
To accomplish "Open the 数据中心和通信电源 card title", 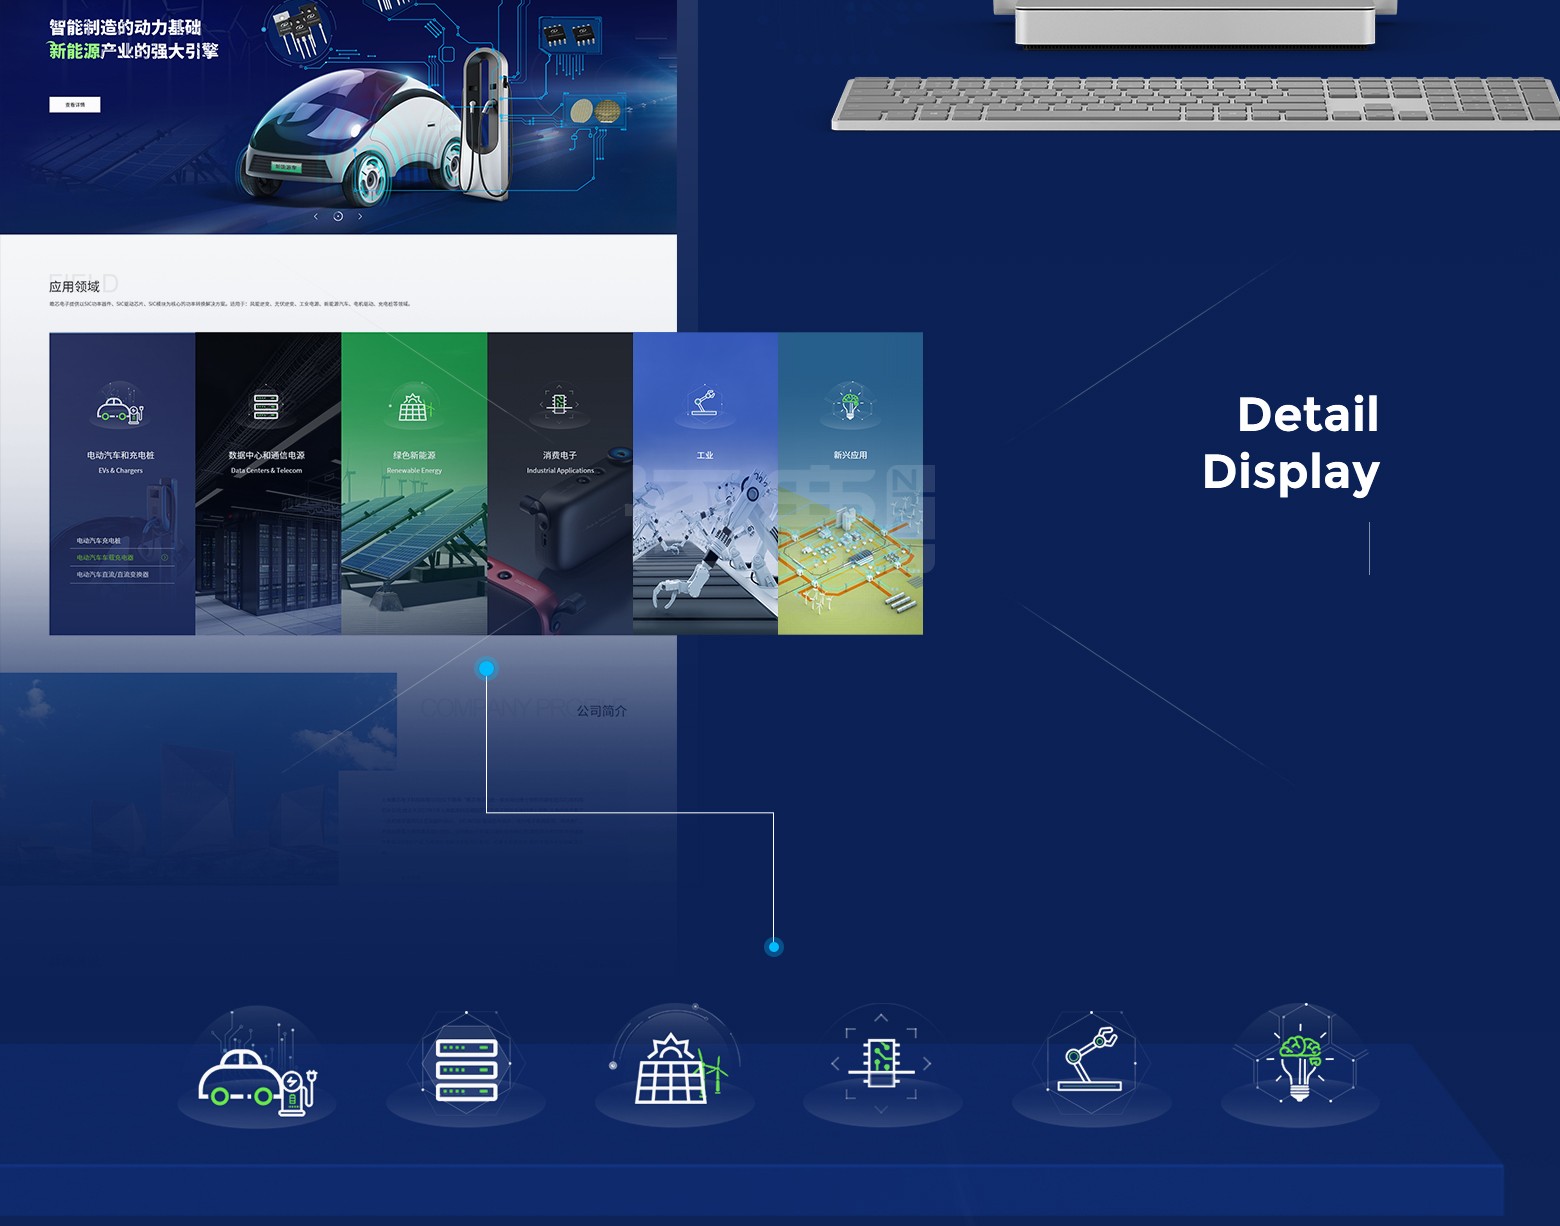I will pyautogui.click(x=267, y=455).
